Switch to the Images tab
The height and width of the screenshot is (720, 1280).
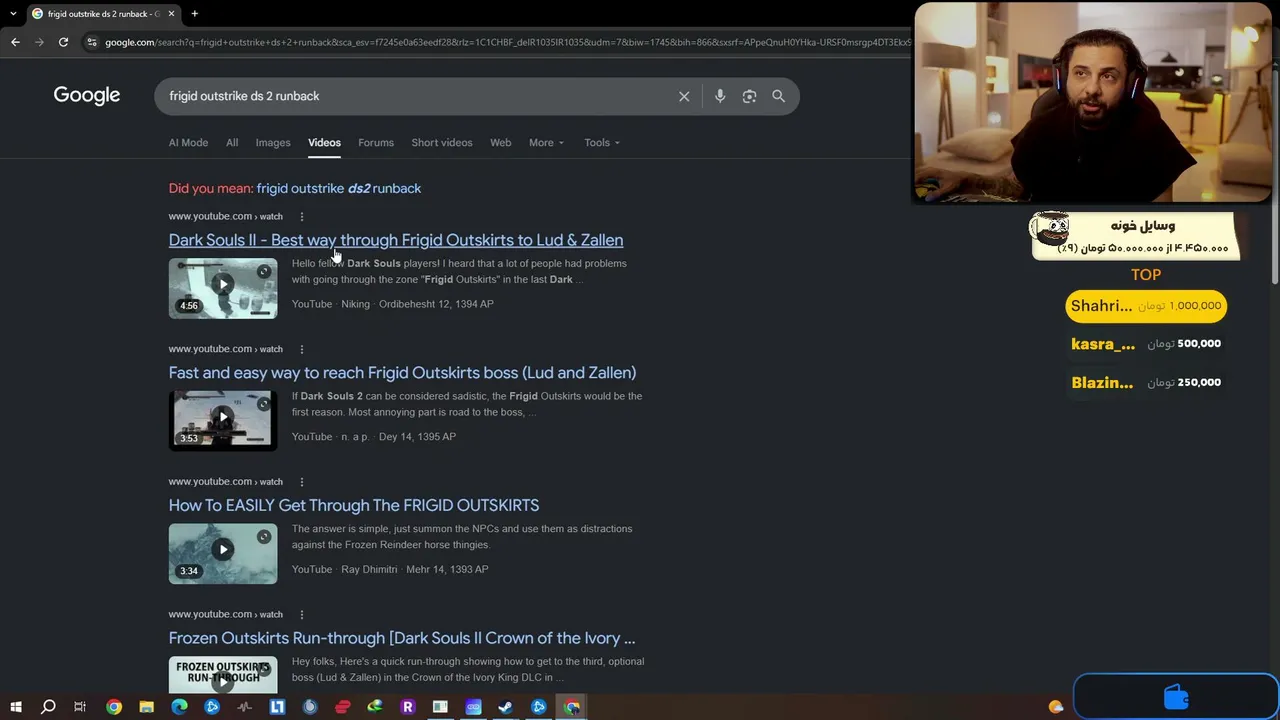pyautogui.click(x=273, y=142)
